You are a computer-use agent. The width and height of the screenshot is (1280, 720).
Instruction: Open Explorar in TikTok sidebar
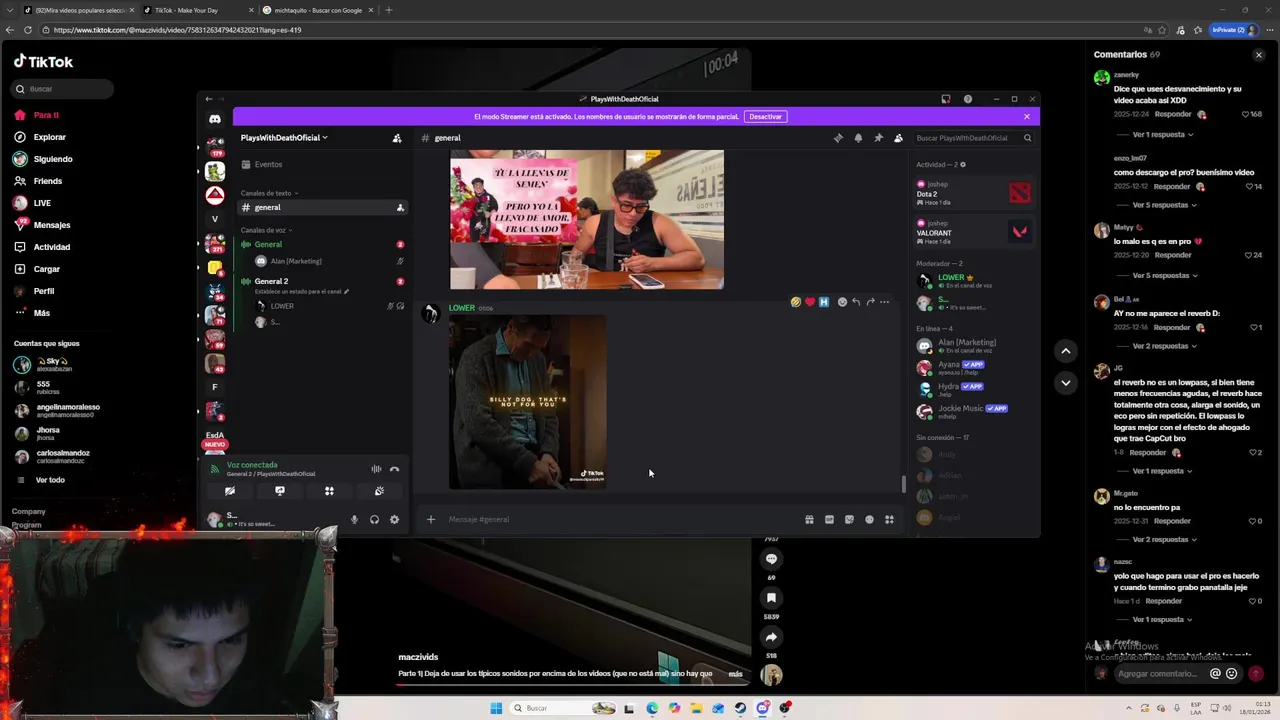[x=50, y=137]
